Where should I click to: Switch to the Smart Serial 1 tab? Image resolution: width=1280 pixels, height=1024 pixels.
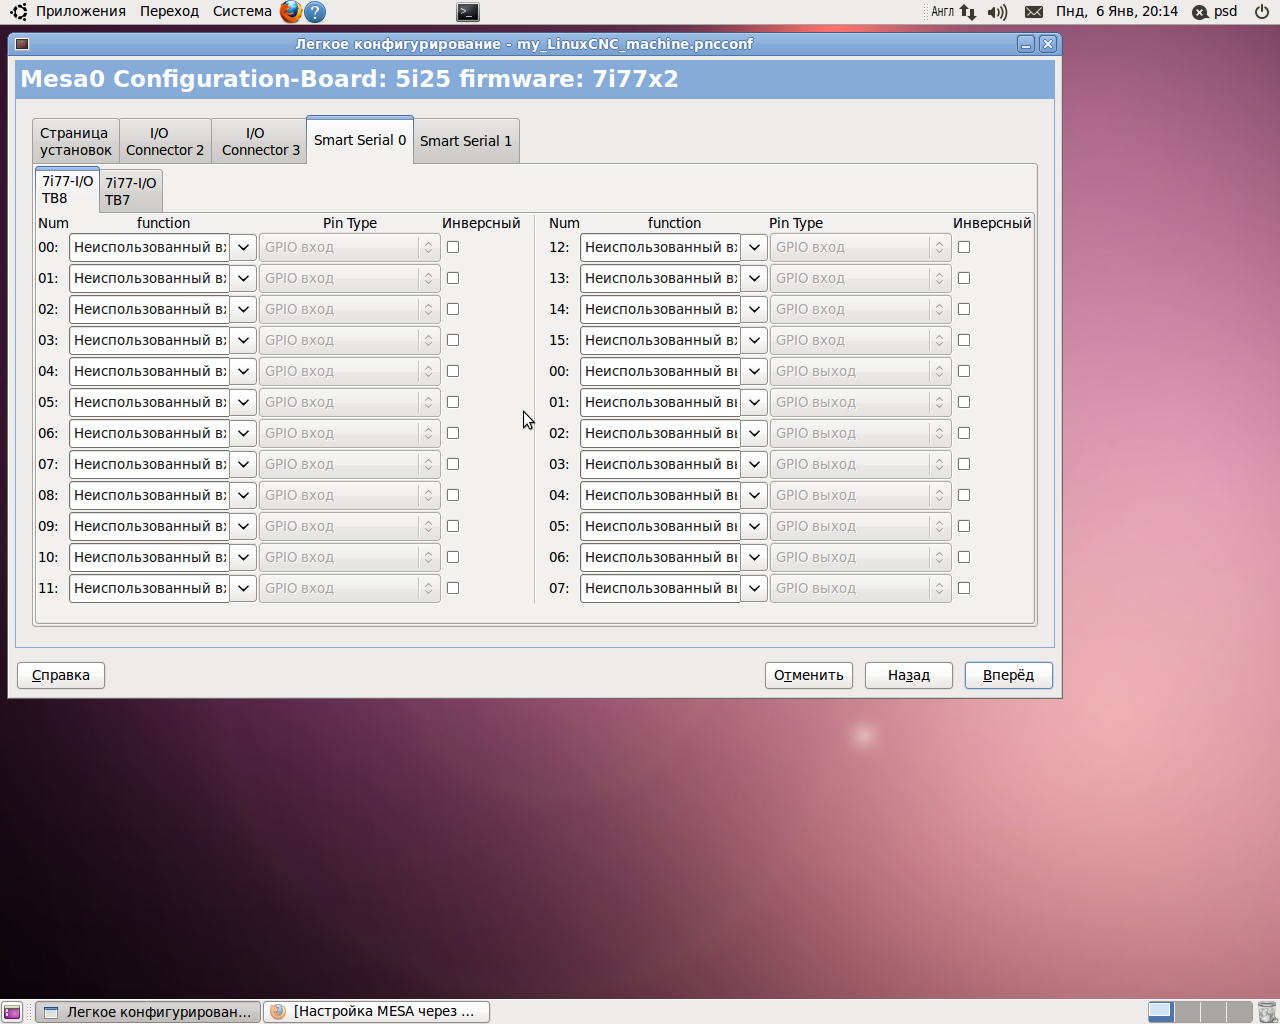point(466,141)
